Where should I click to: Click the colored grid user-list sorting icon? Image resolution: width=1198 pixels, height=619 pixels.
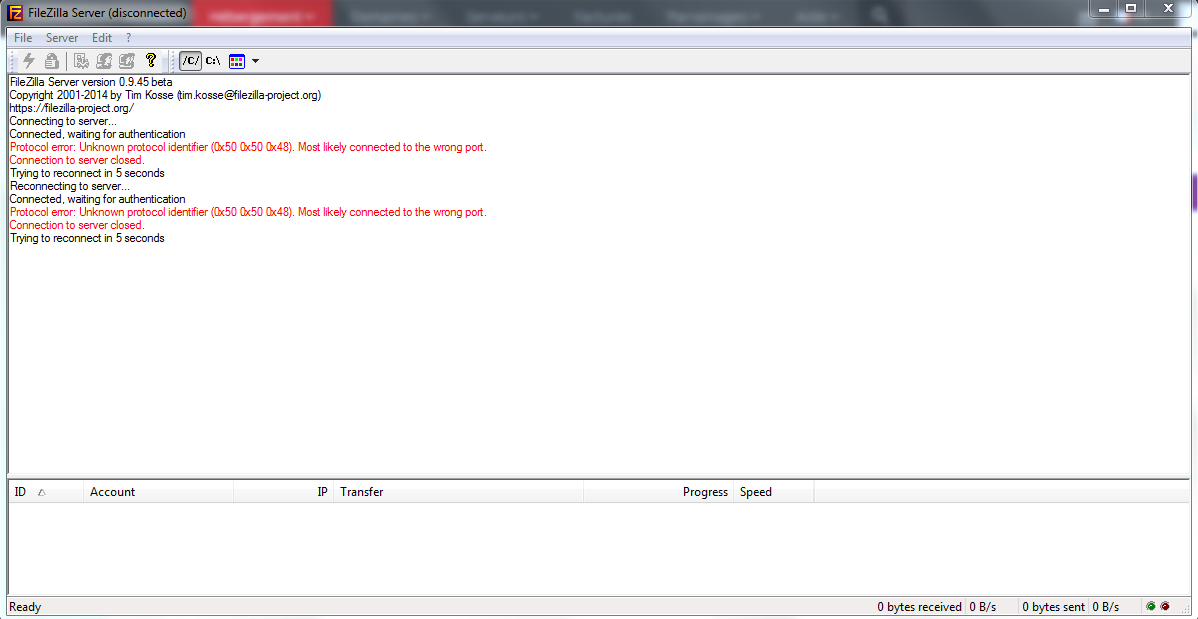pyautogui.click(x=237, y=60)
